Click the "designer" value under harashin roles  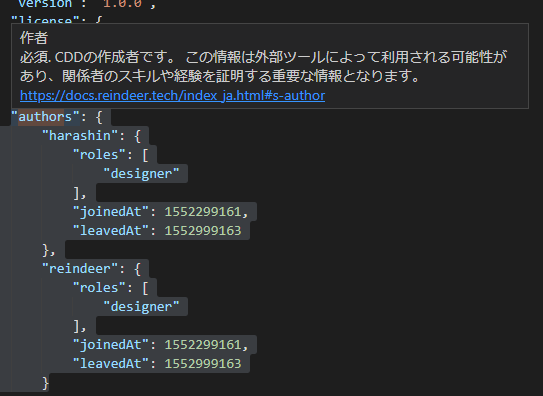coord(142,174)
